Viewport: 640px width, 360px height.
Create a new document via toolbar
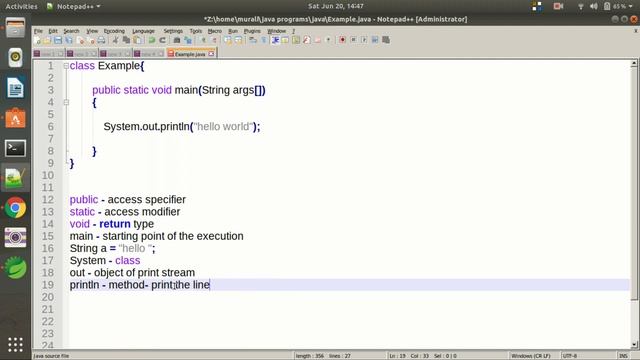tap(37, 40)
